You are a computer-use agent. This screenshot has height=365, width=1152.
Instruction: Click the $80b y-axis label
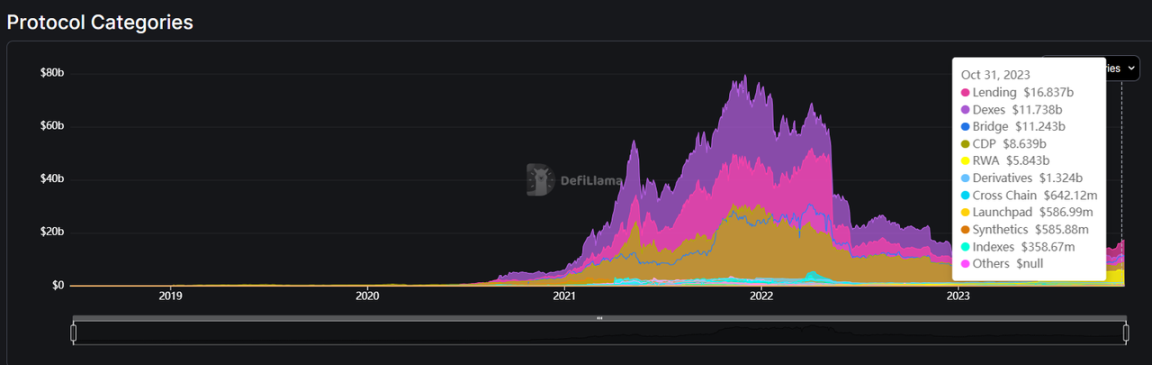(52, 73)
